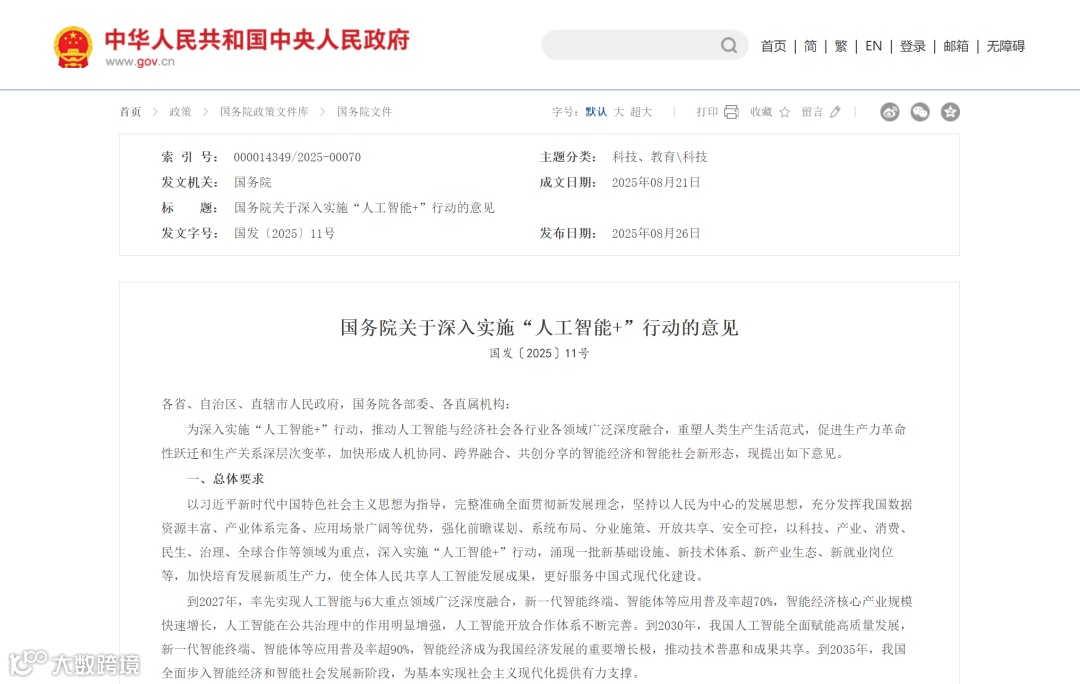Click the subject category 科技、教育\科技
The height and width of the screenshot is (684, 1080).
660,157
